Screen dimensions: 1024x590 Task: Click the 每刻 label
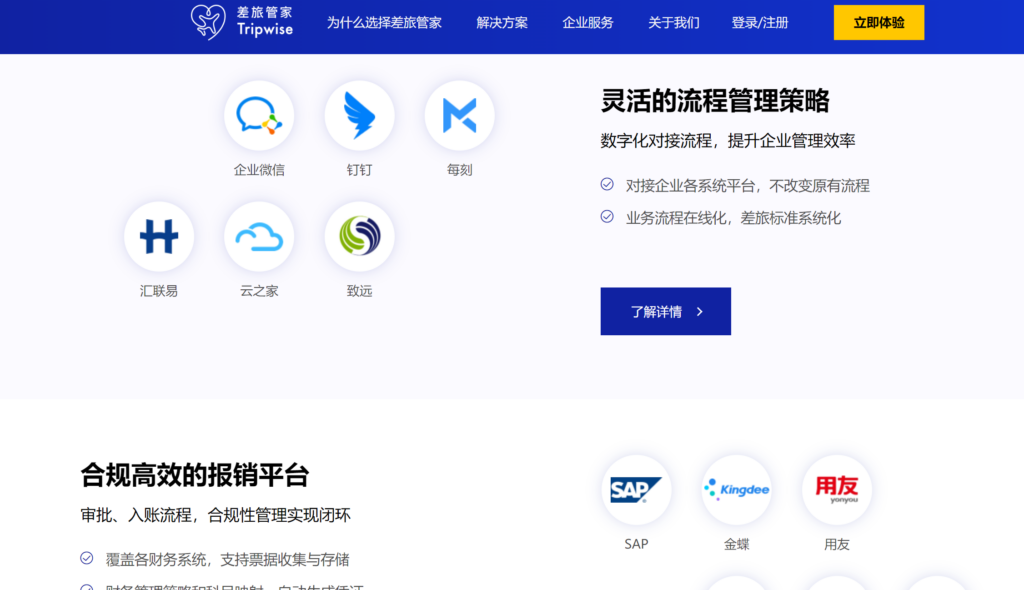(460, 170)
